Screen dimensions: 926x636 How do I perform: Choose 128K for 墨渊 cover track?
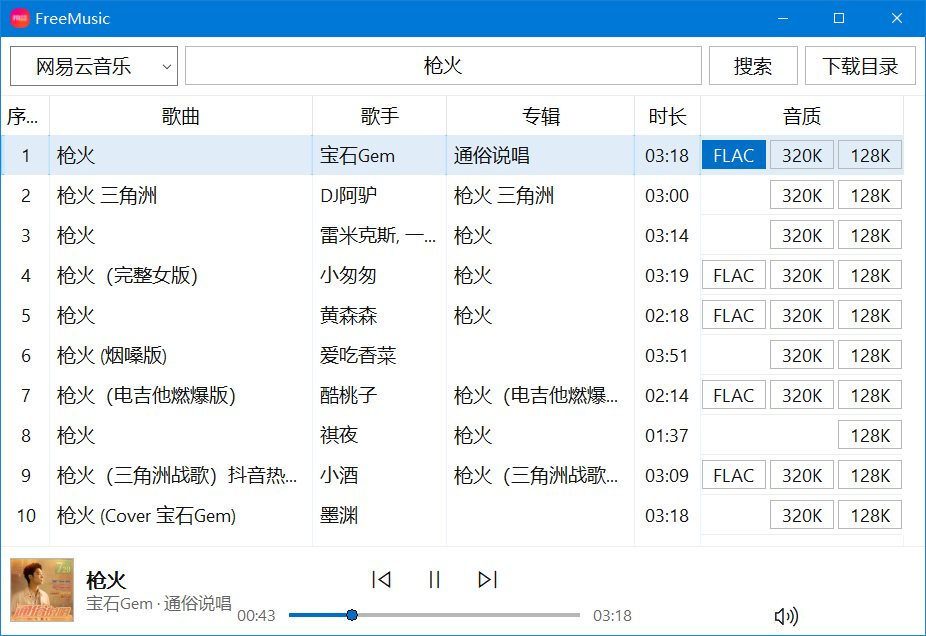[870, 516]
